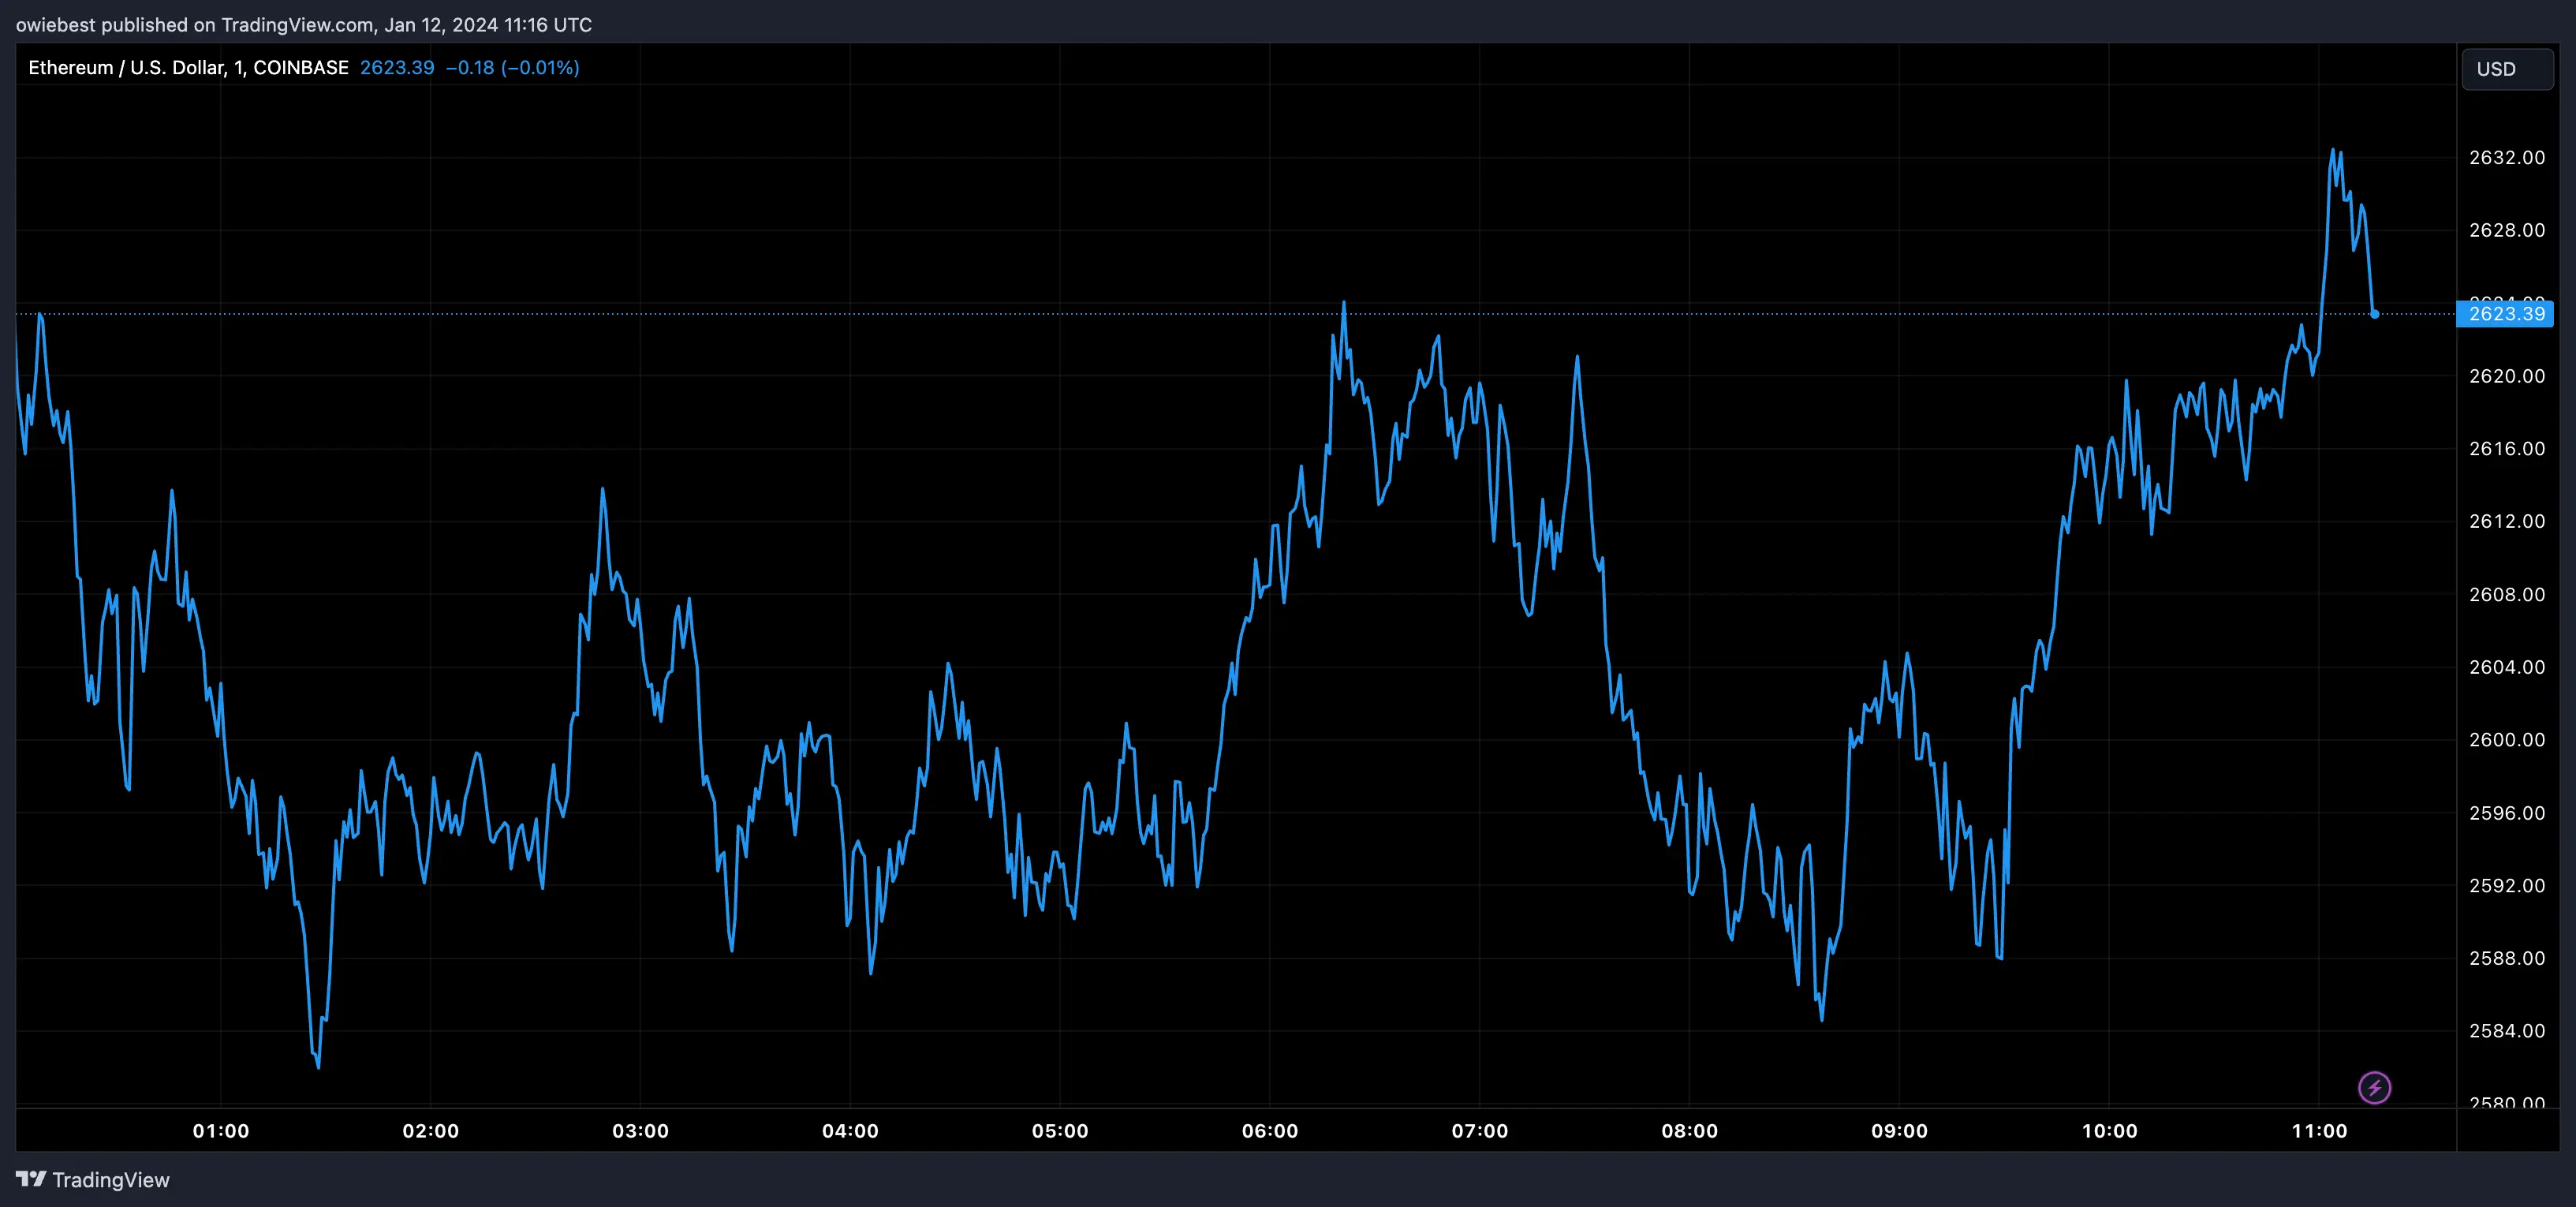The width and height of the screenshot is (2576, 1207).
Task: Click the blue 2623.39 price label on axis
Action: [x=2504, y=314]
